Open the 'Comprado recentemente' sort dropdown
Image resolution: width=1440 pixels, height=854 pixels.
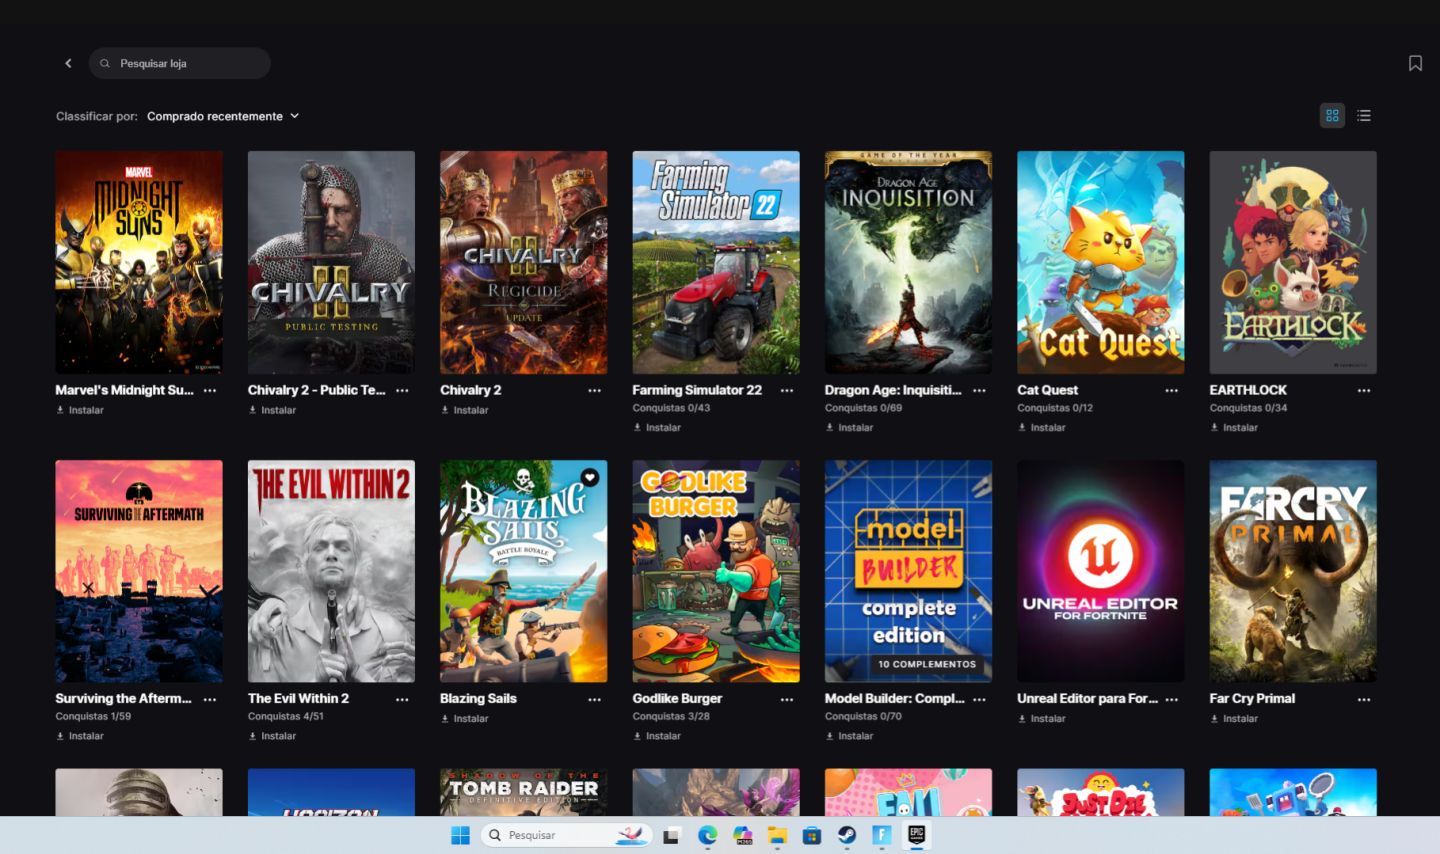[x=223, y=116]
